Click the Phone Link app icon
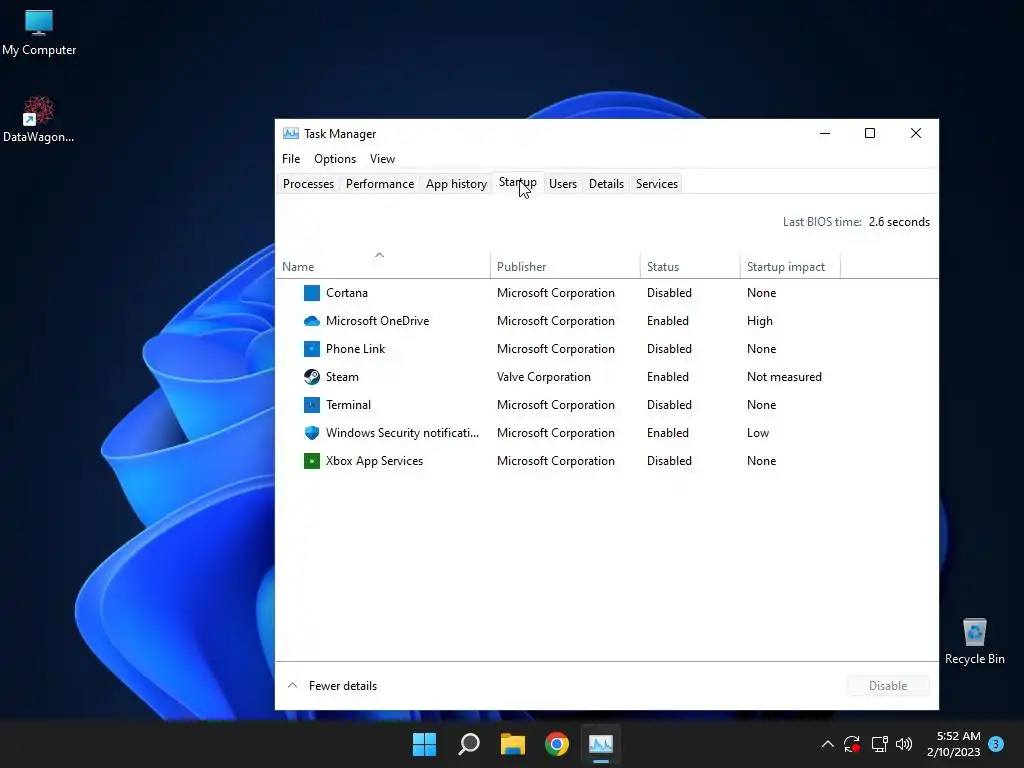This screenshot has height=768, width=1024. point(312,349)
